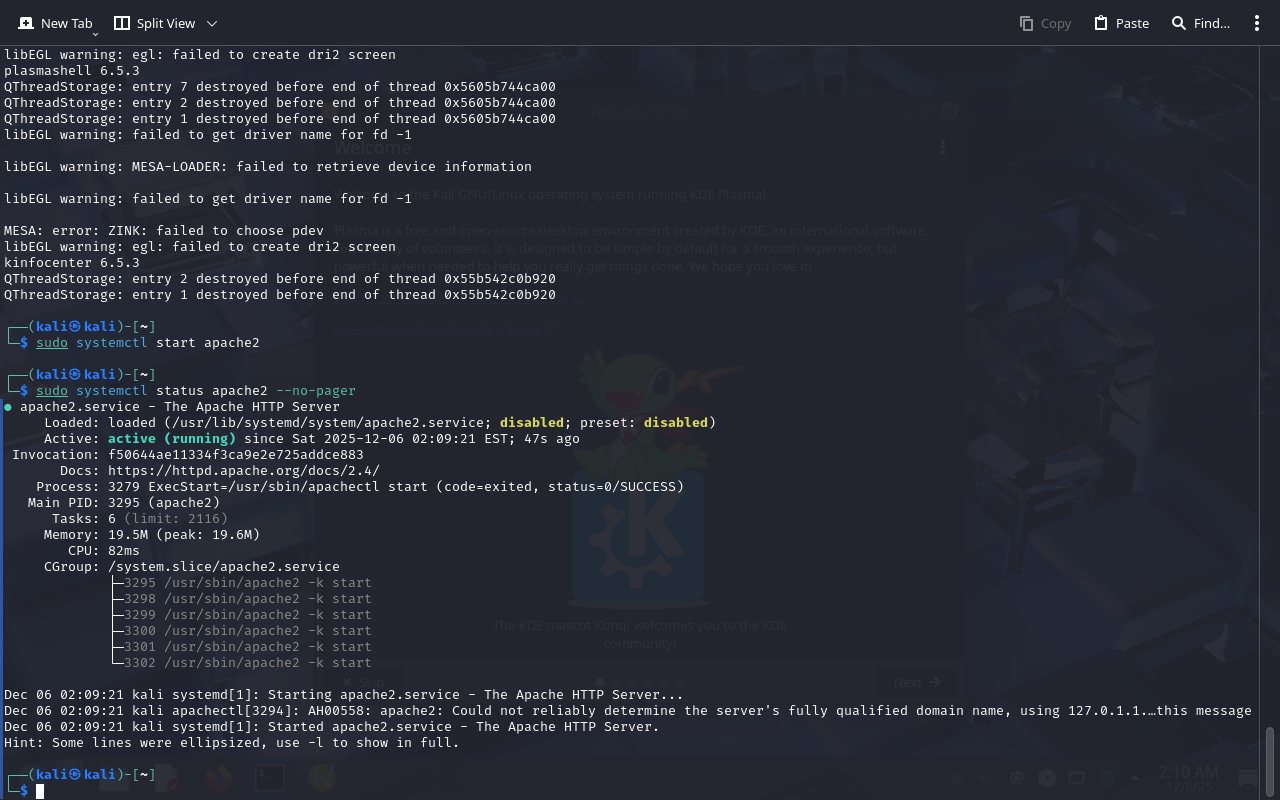
Task: Click the cursor at the last prompt
Action: click(40, 791)
